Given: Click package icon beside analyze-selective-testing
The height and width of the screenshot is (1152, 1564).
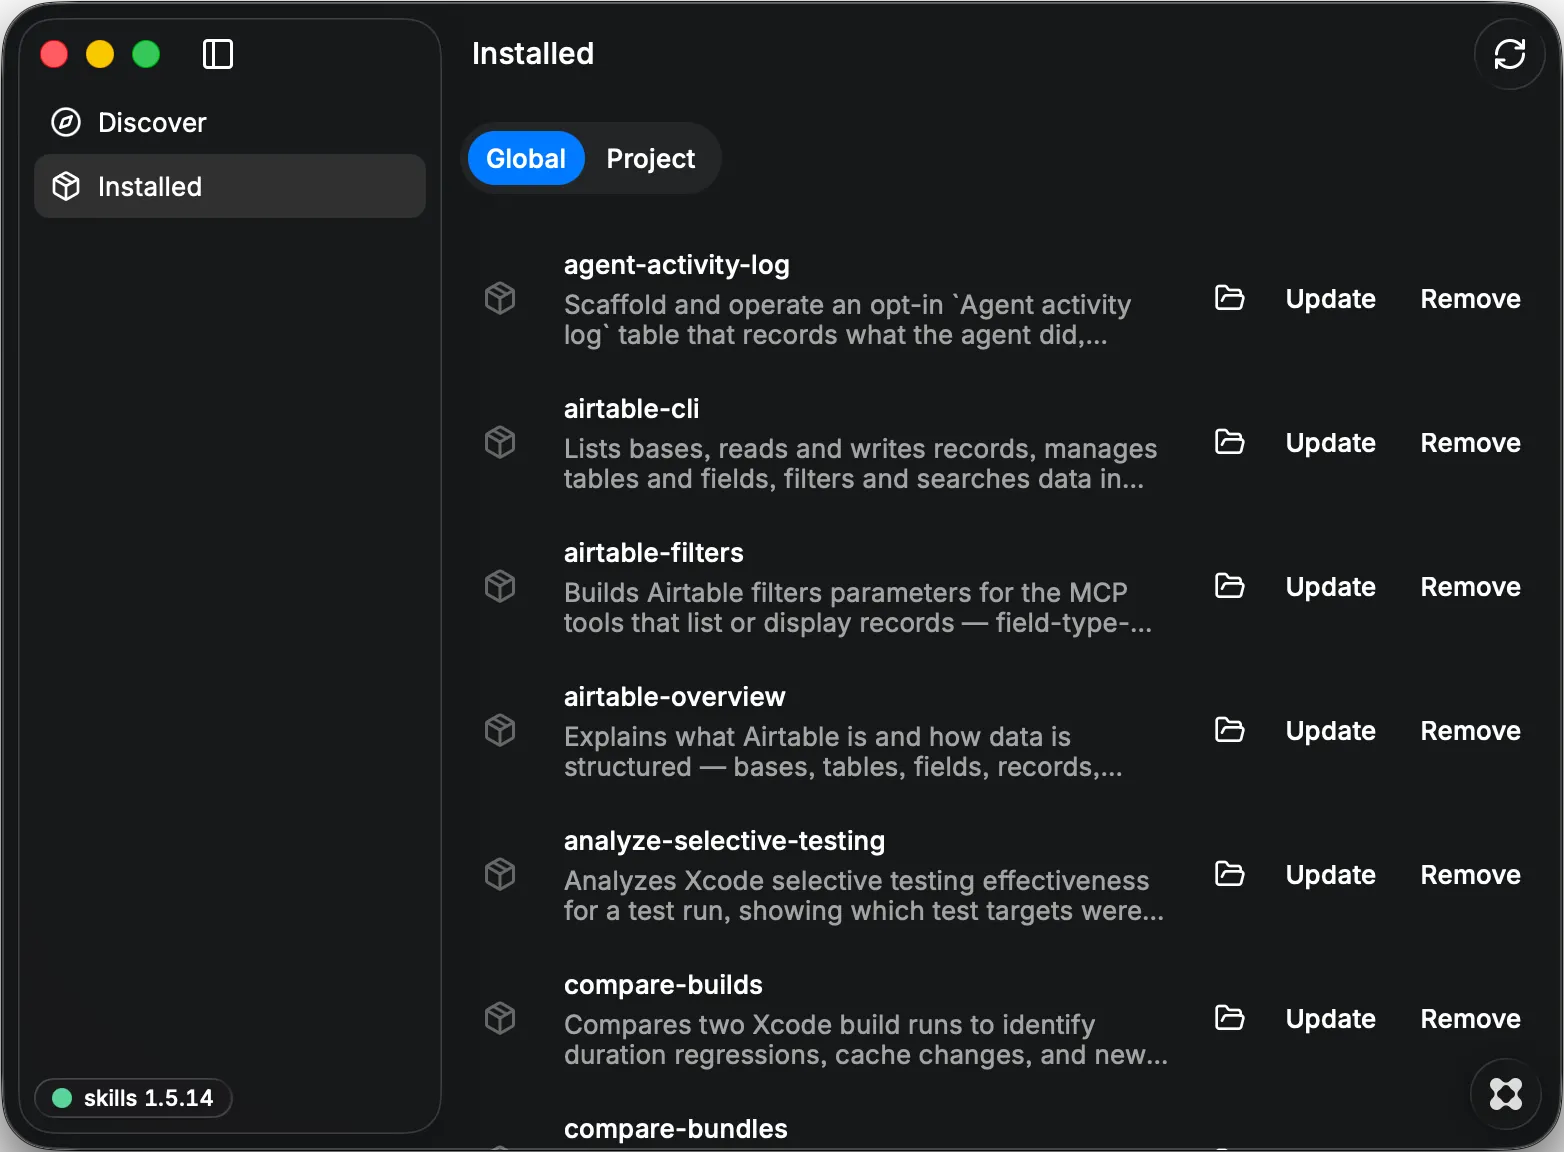Looking at the screenshot, I should point(500,874).
